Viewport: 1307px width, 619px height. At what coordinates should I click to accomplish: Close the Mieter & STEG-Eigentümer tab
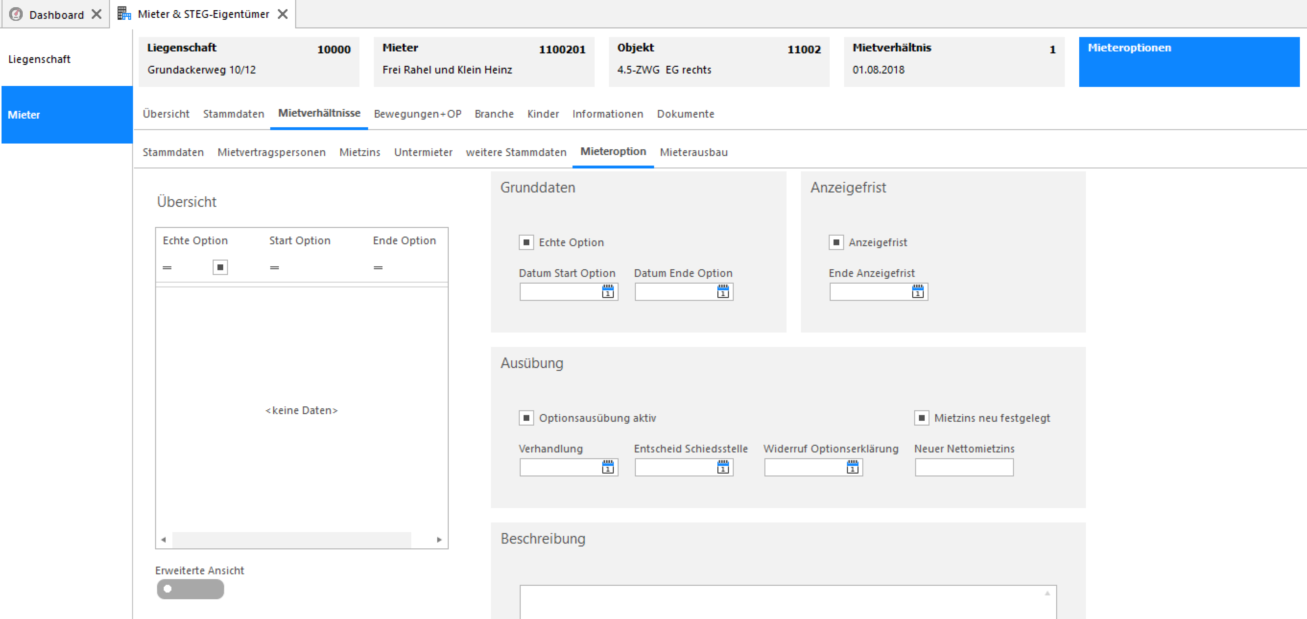point(283,15)
